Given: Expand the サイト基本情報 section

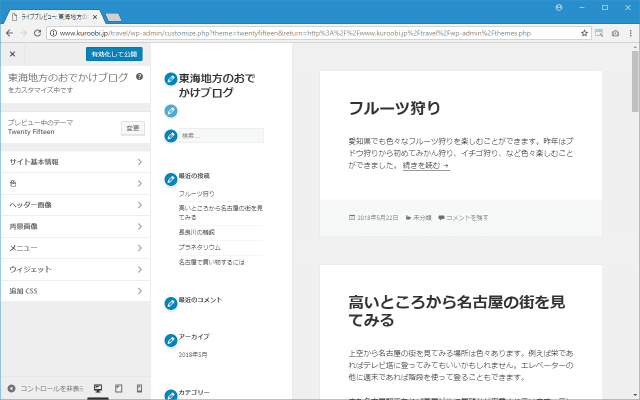Looking at the screenshot, I should 75,162.
